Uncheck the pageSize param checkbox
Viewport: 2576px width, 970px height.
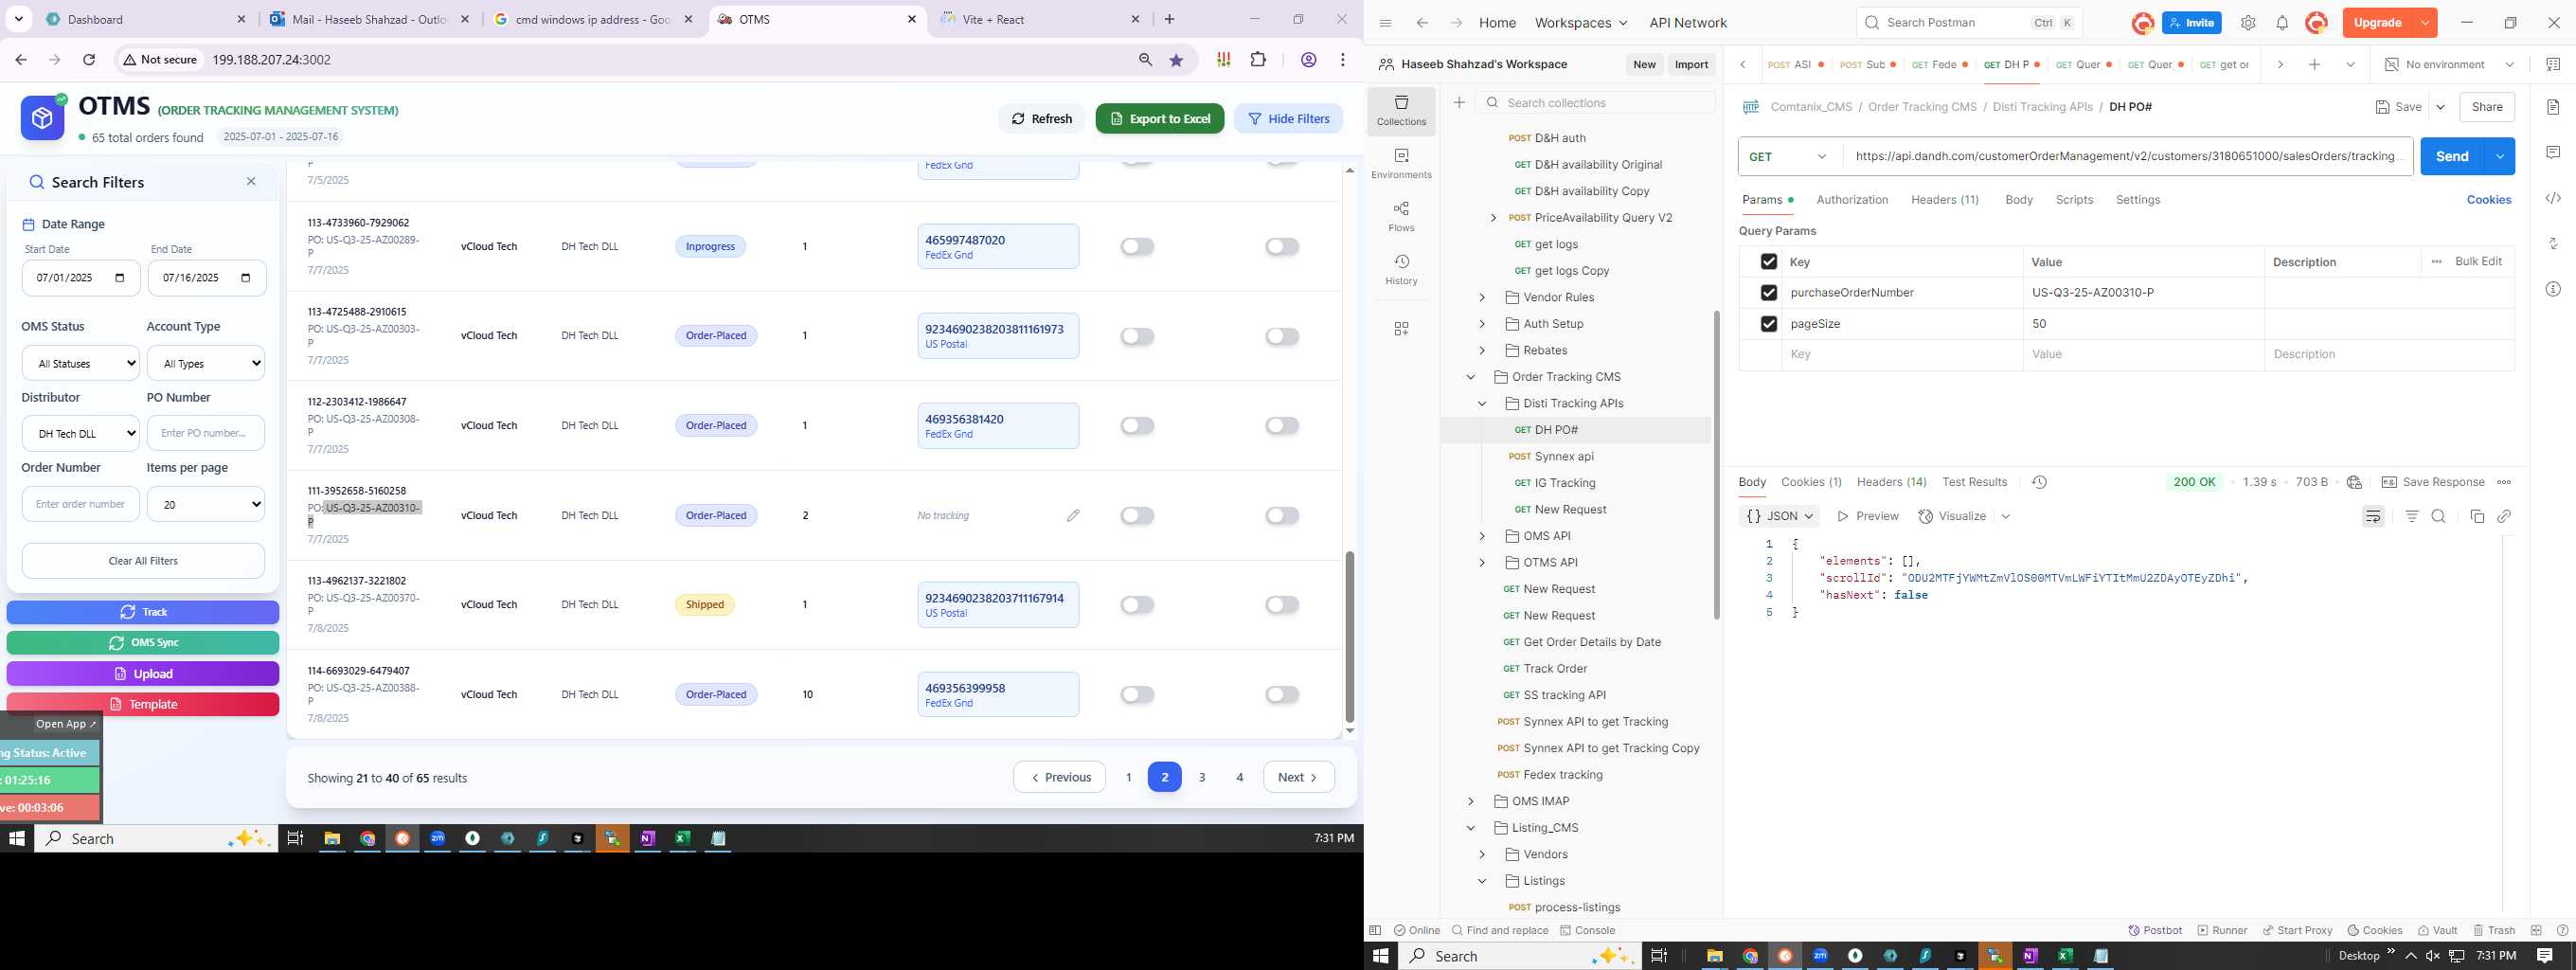(x=1768, y=323)
